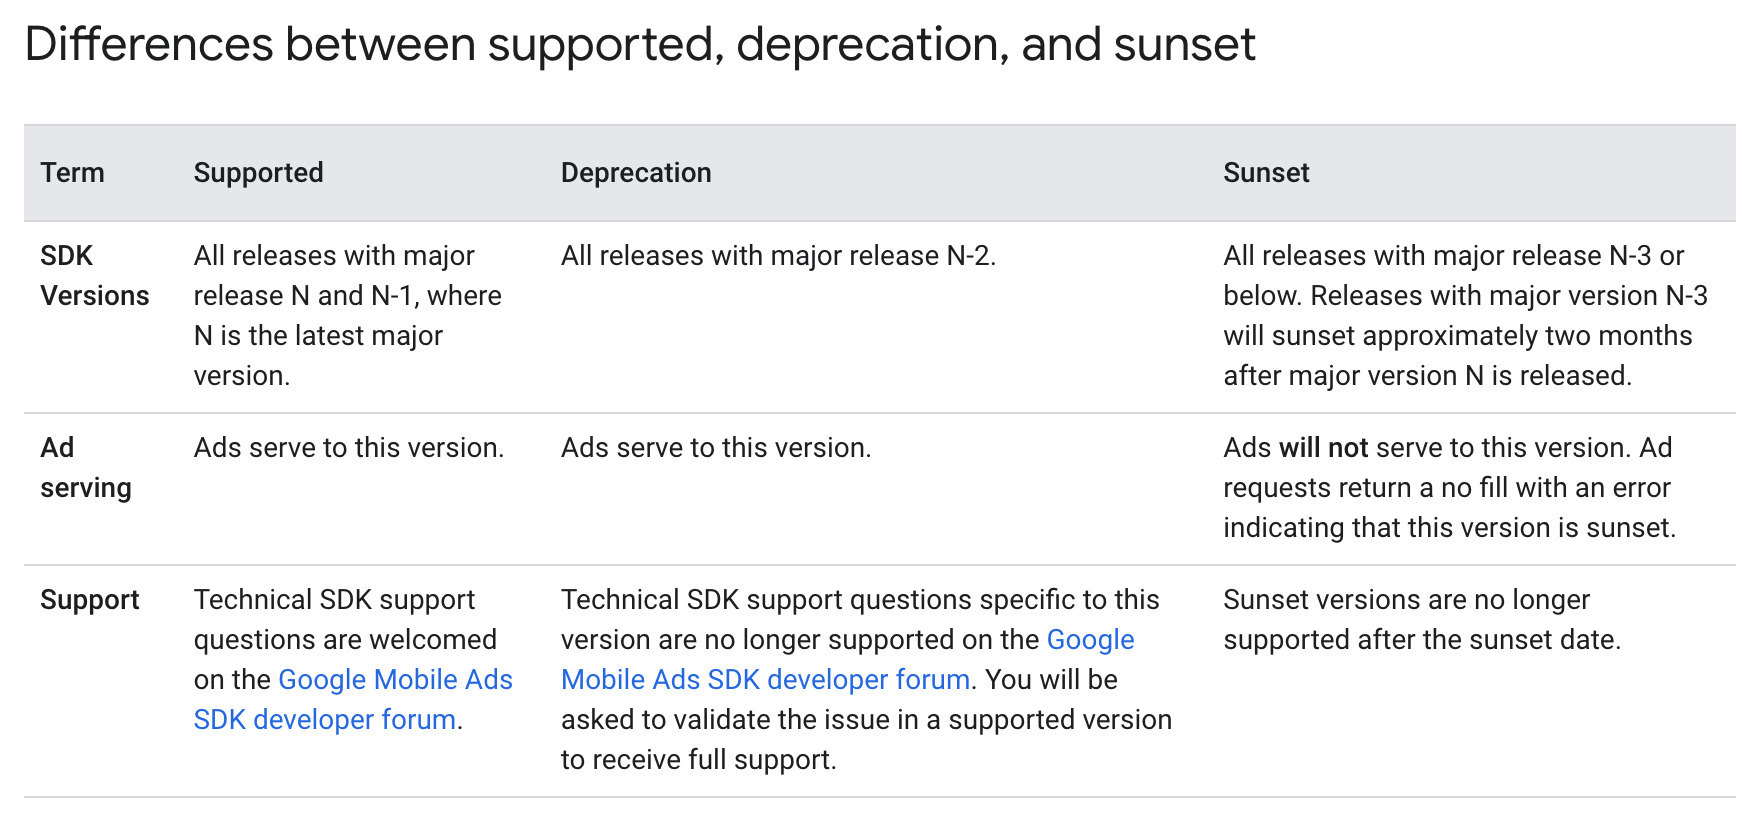Open the developer forum link in Supported column
This screenshot has width=1742, height=828.
coord(353,699)
